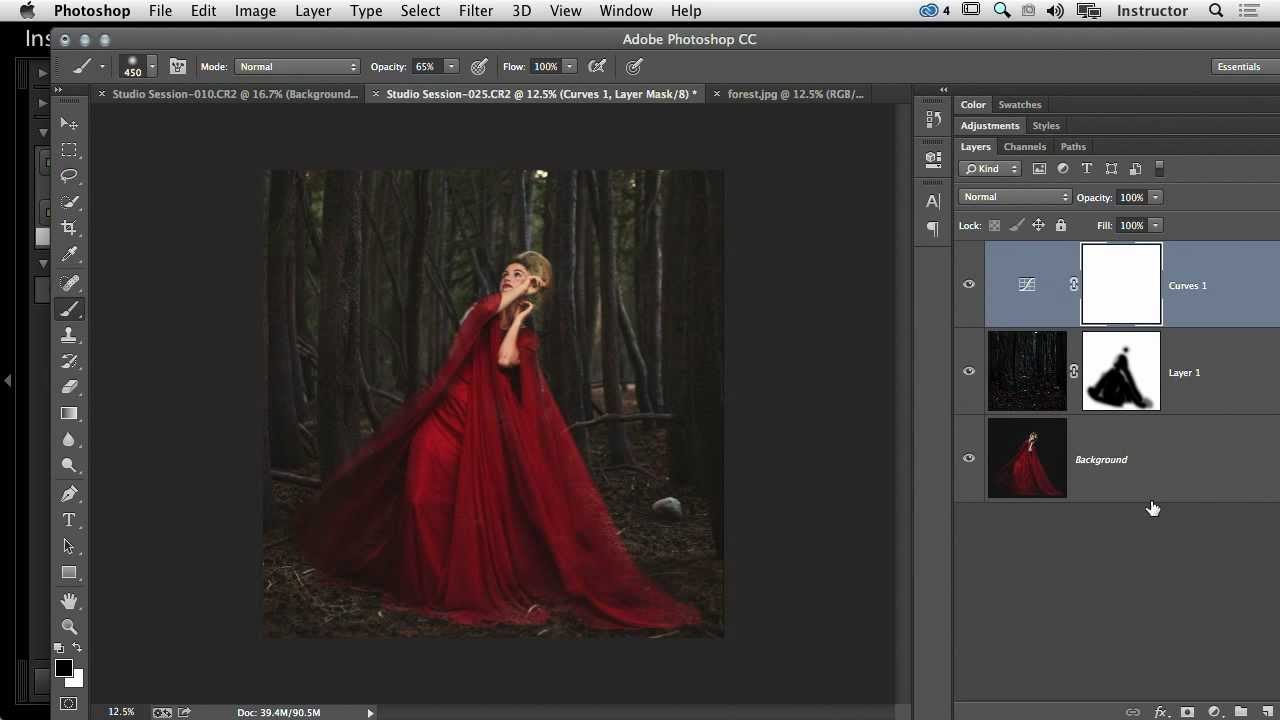
Task: Select the Lasso tool
Action: [x=69, y=176]
